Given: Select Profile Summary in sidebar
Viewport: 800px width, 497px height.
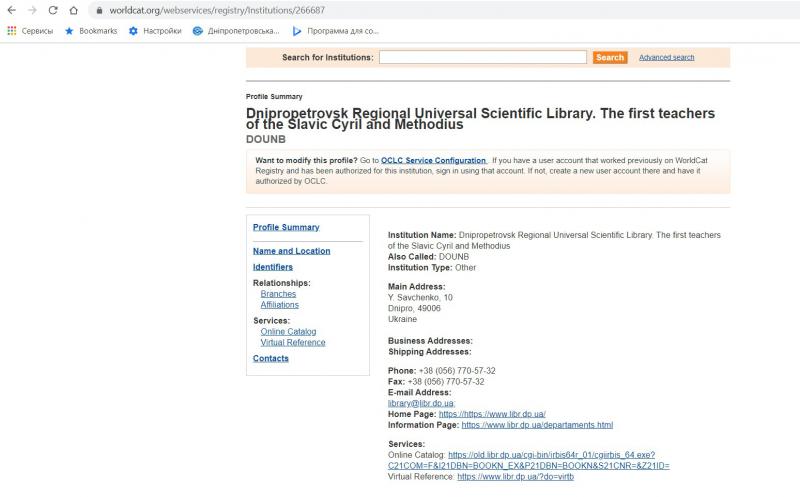Looking at the screenshot, I should point(286,227).
